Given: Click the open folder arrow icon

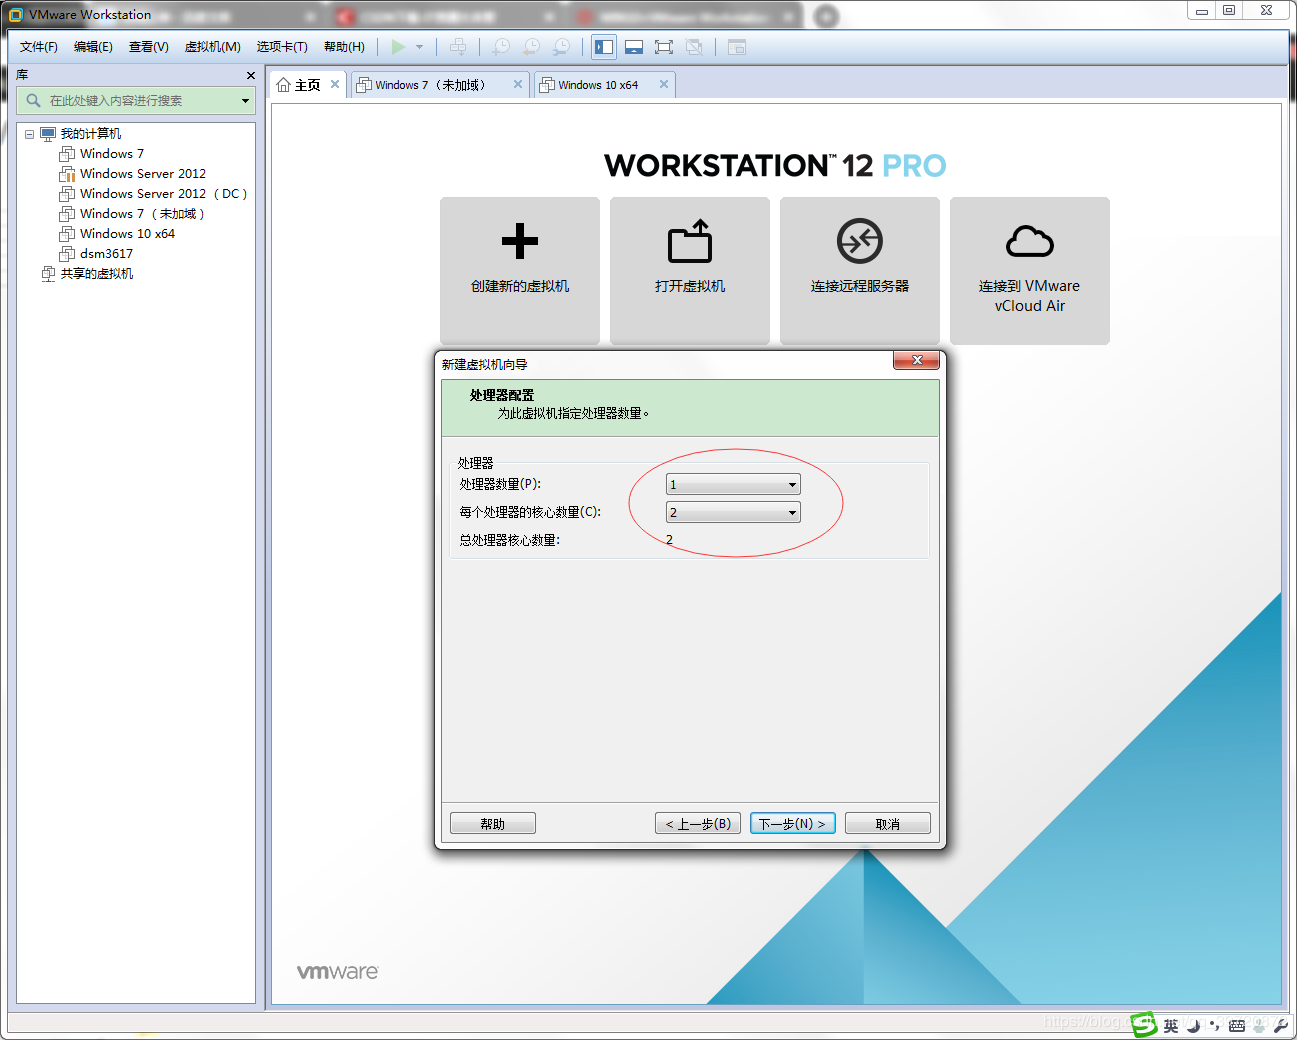Looking at the screenshot, I should [x=690, y=241].
